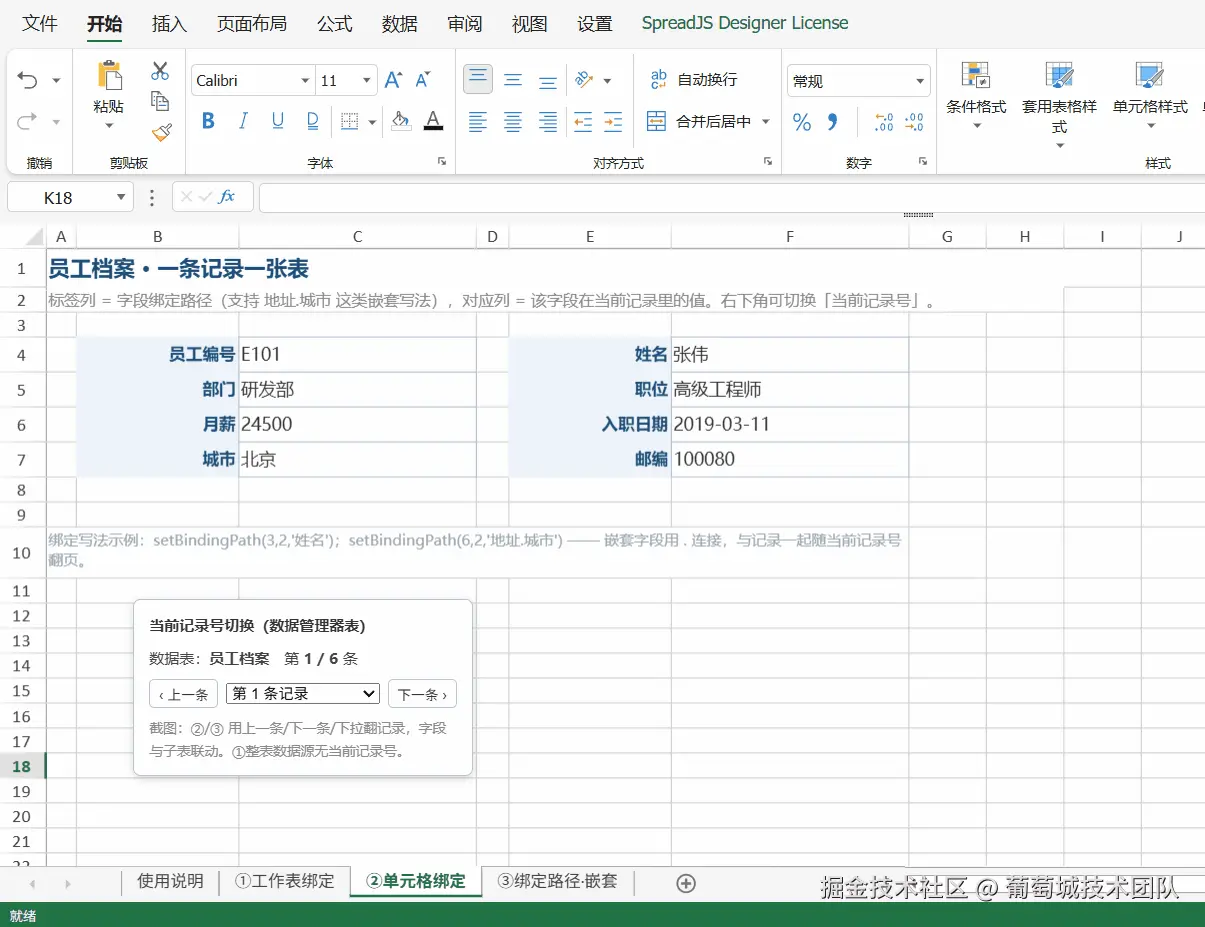The image size is (1205, 927).
Task: Click the Undo arrow icon
Action: pyautogui.click(x=28, y=80)
